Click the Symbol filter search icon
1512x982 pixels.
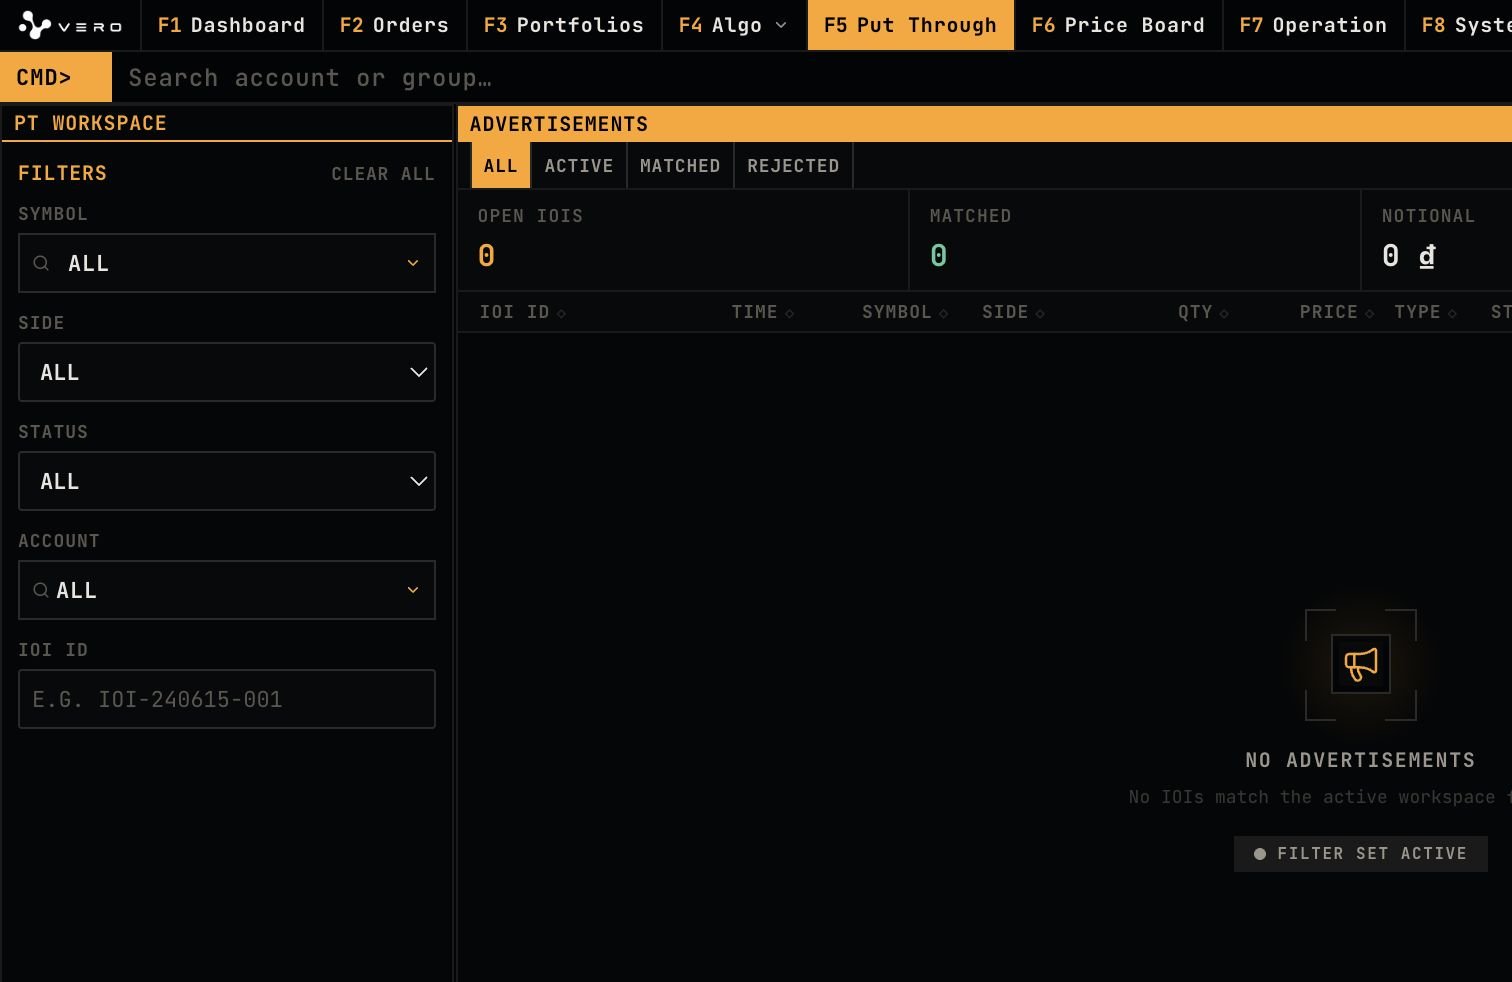coord(41,263)
